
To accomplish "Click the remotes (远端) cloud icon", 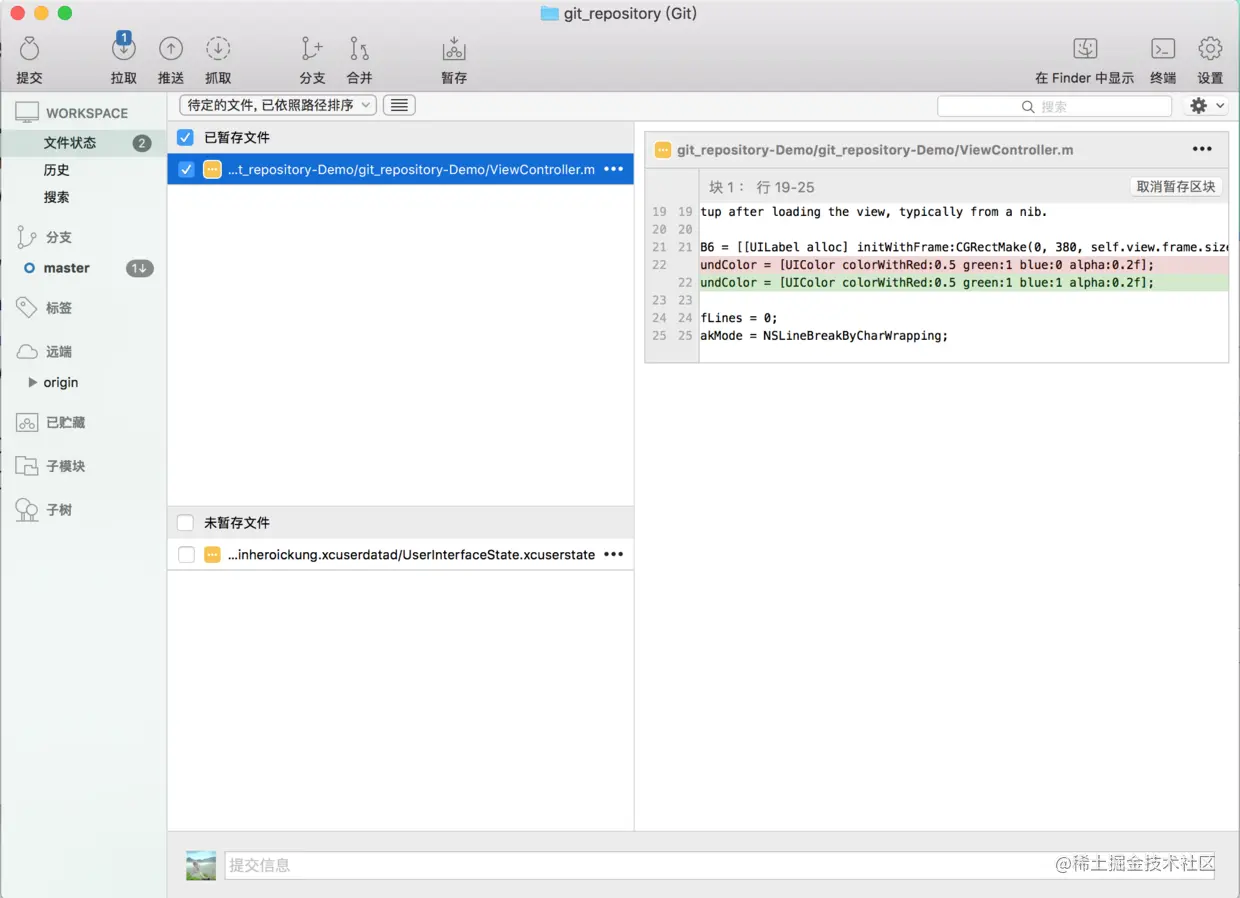I will tap(27, 352).
